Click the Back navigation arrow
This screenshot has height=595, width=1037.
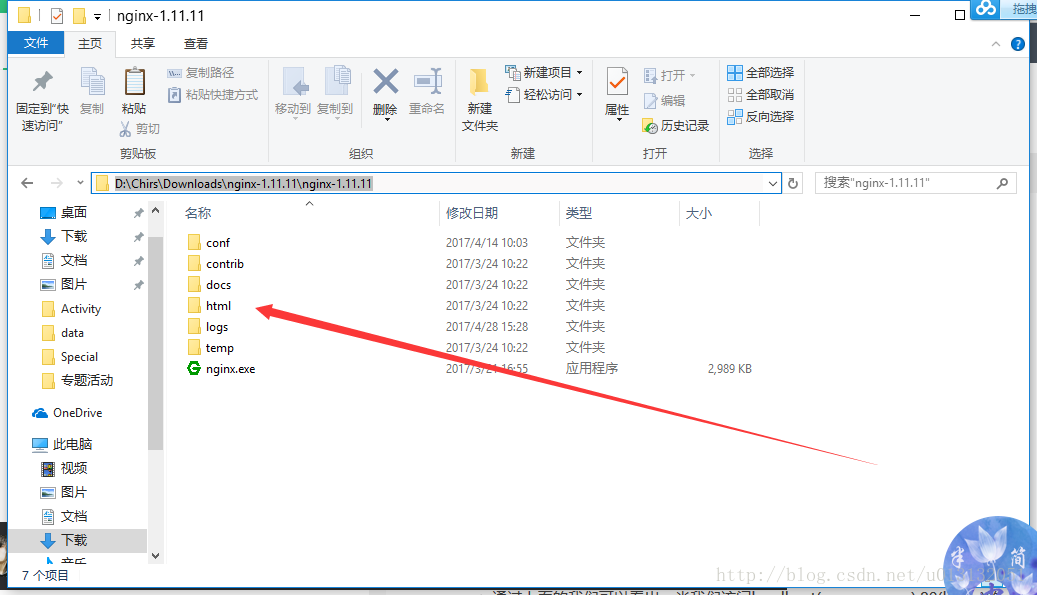coord(27,183)
